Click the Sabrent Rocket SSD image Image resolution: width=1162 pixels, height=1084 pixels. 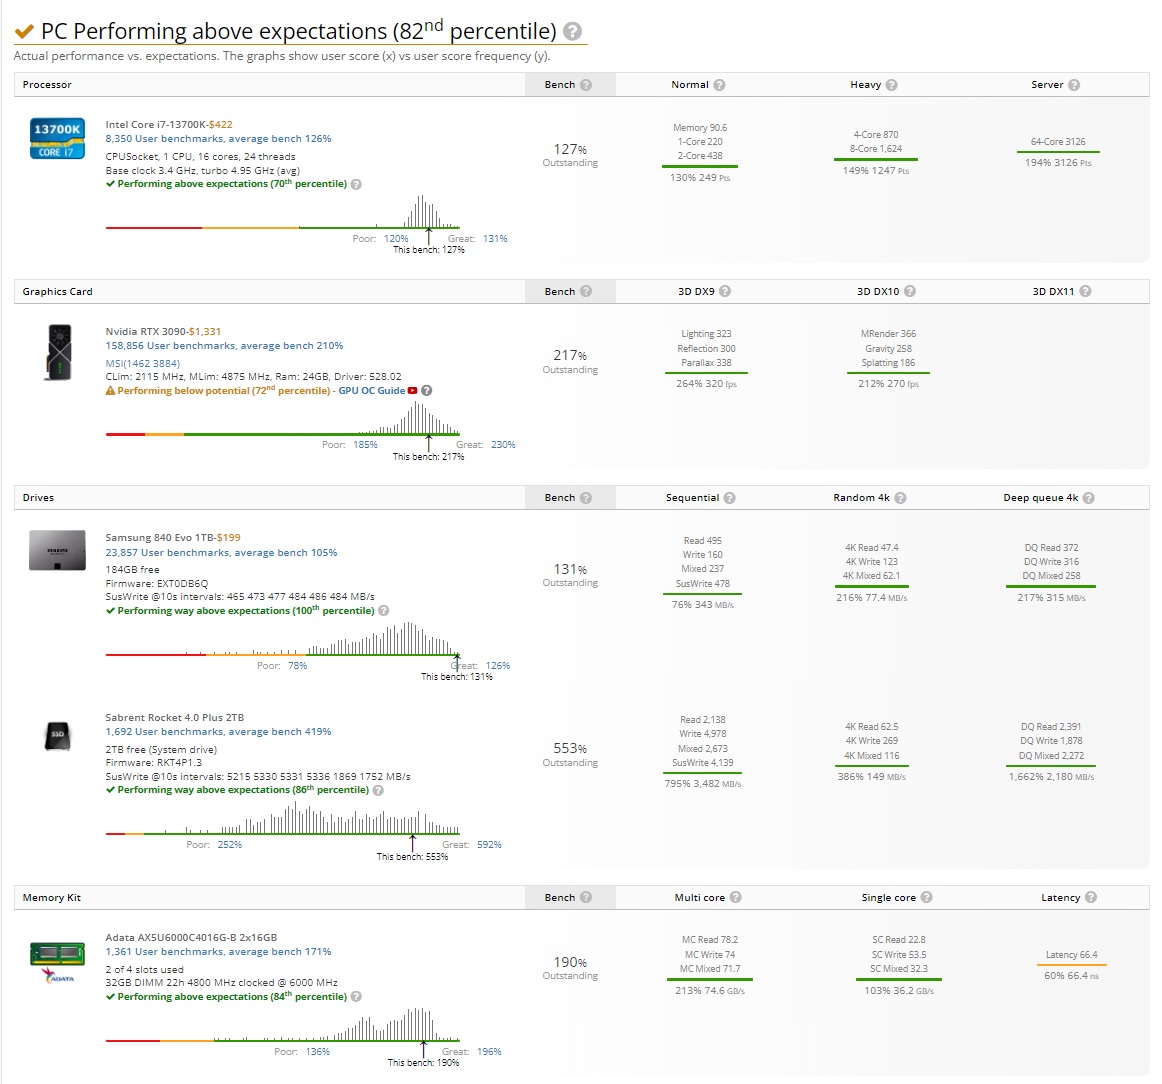(58, 736)
